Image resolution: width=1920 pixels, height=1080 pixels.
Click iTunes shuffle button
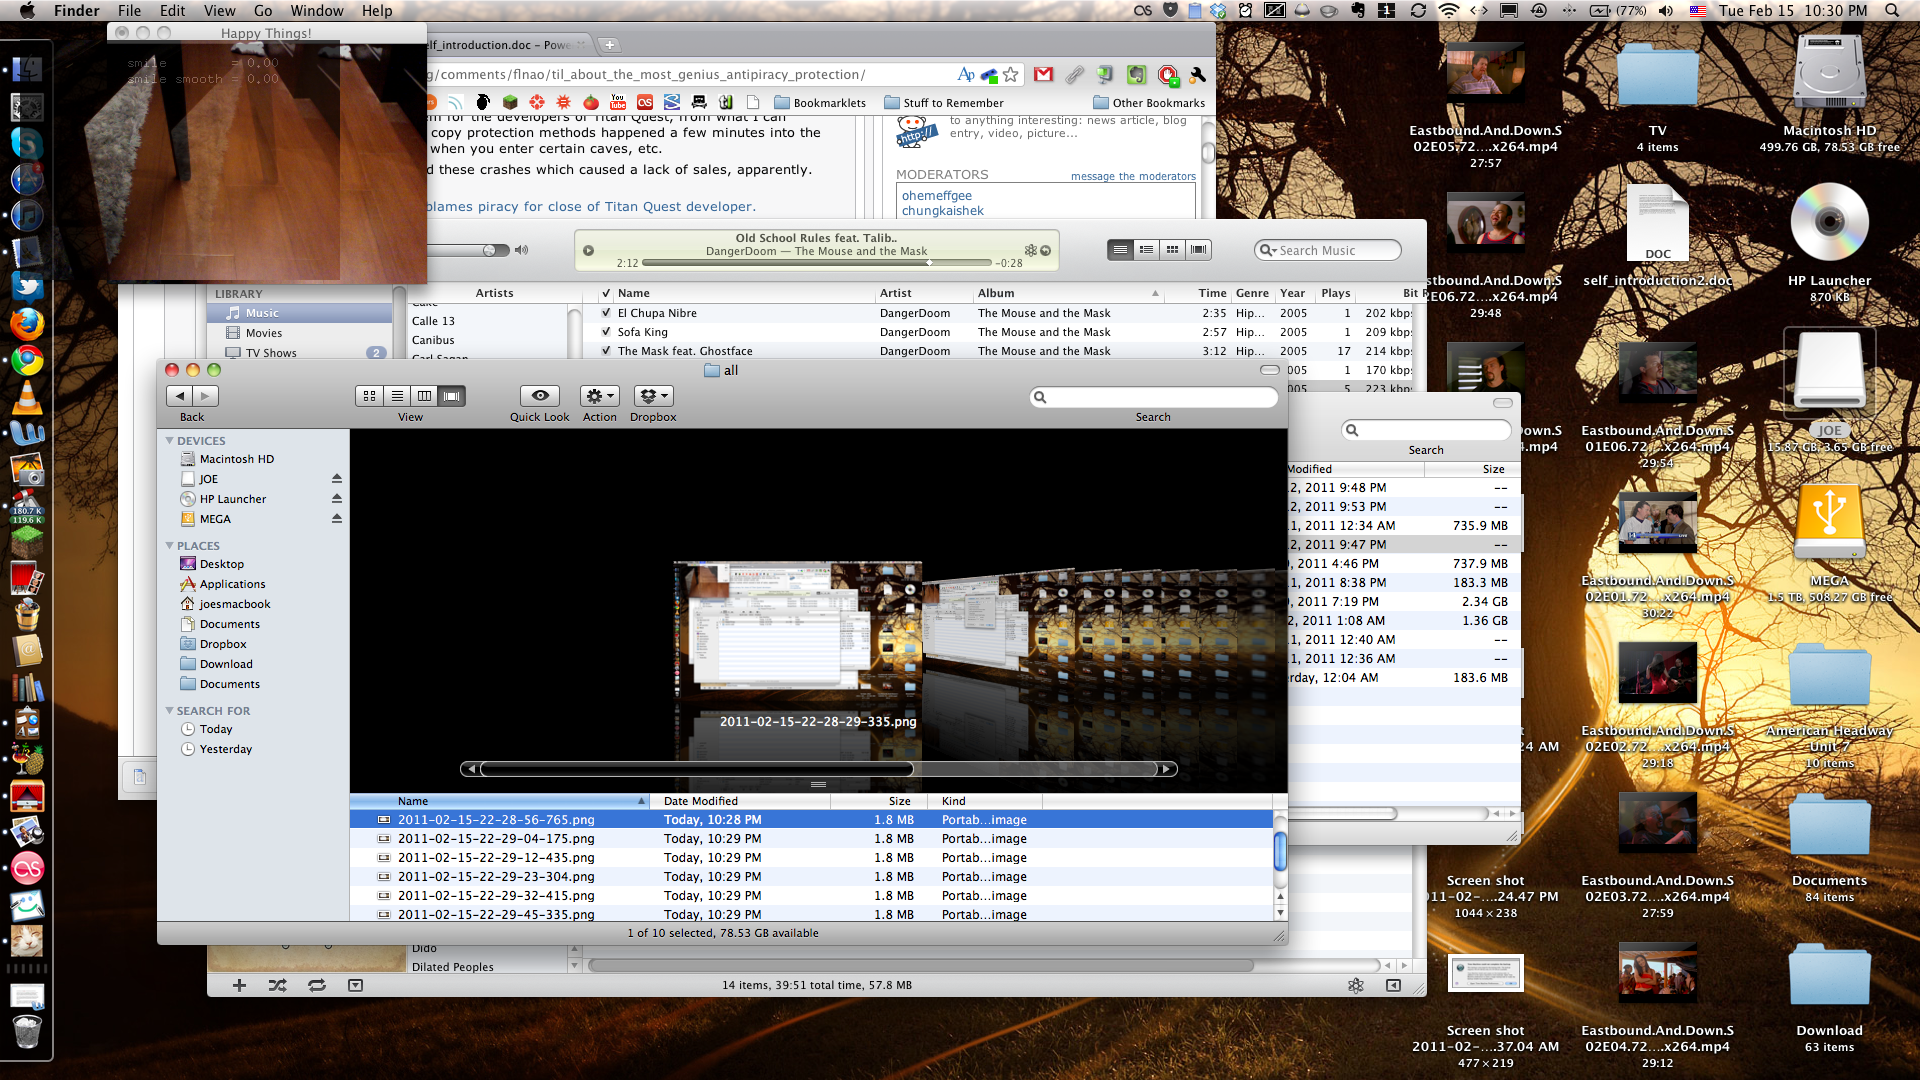[277, 985]
